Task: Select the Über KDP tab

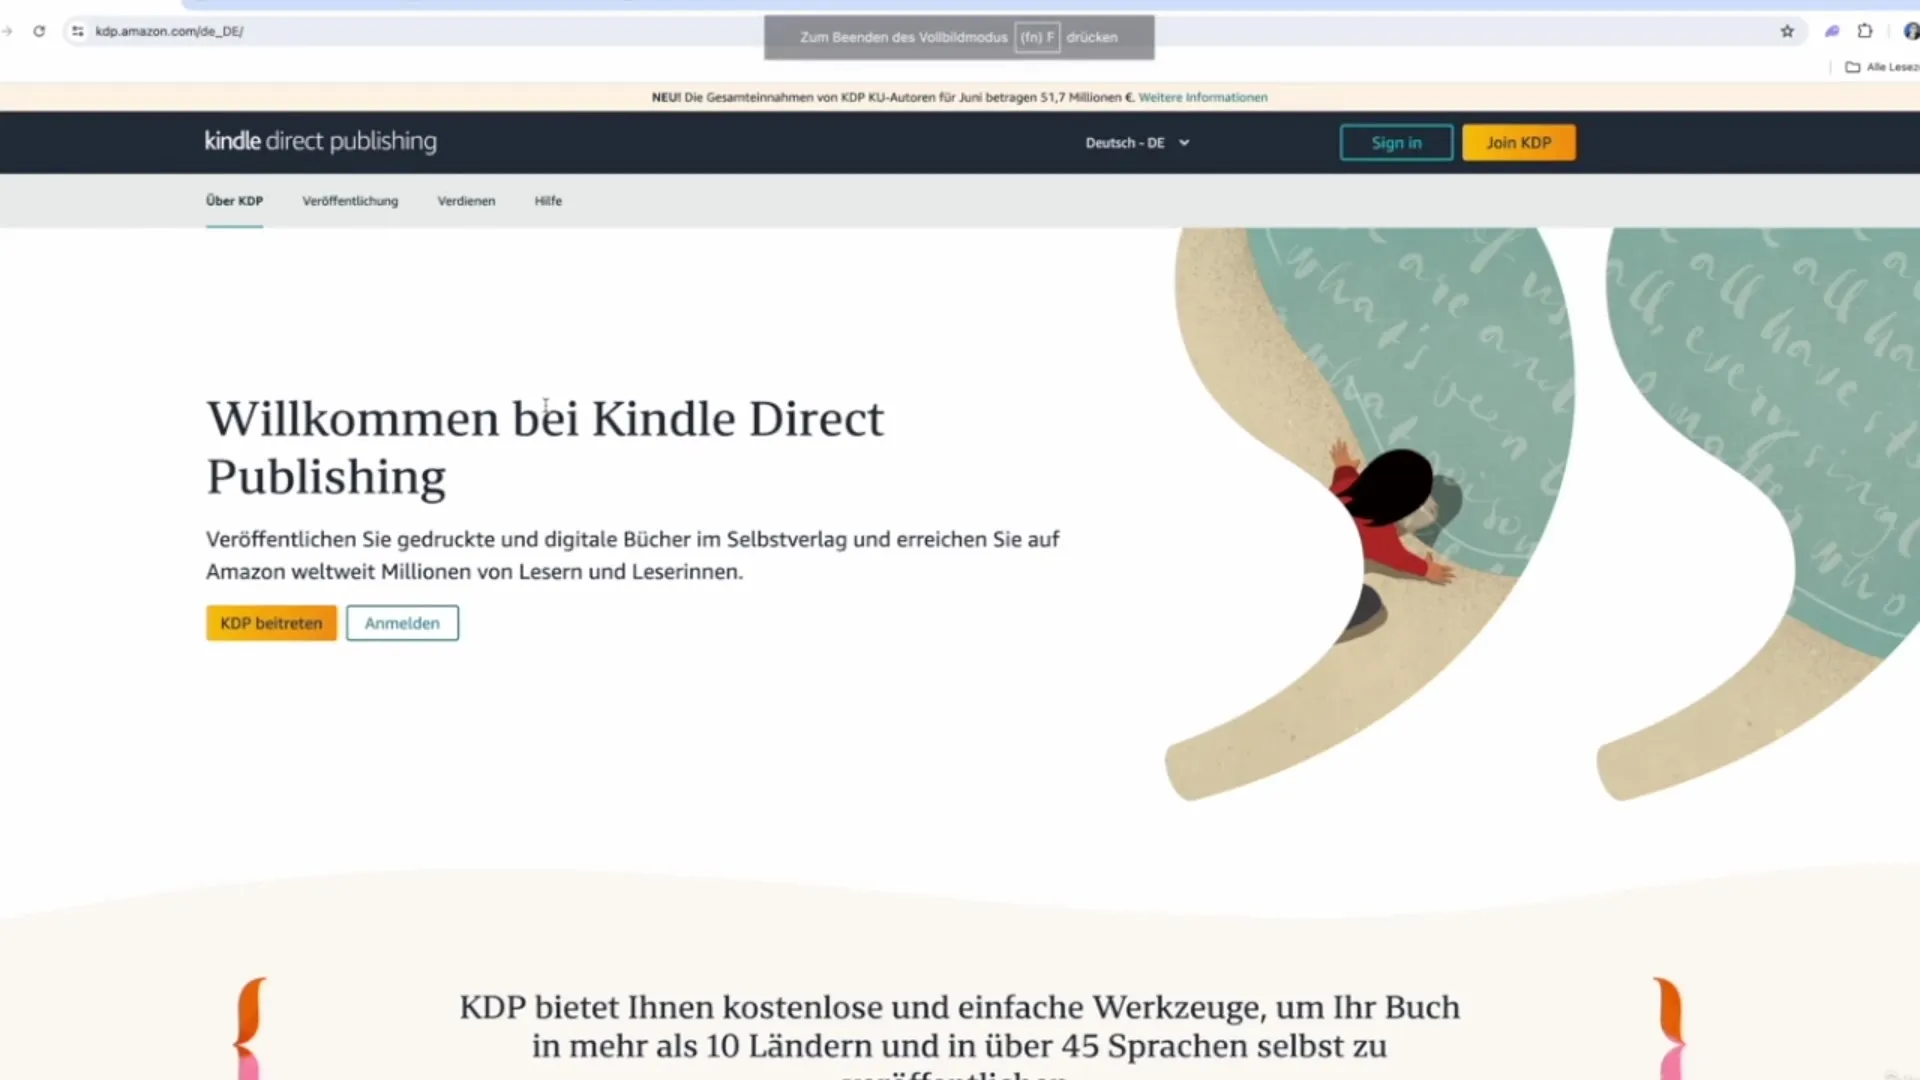Action: tap(233, 201)
